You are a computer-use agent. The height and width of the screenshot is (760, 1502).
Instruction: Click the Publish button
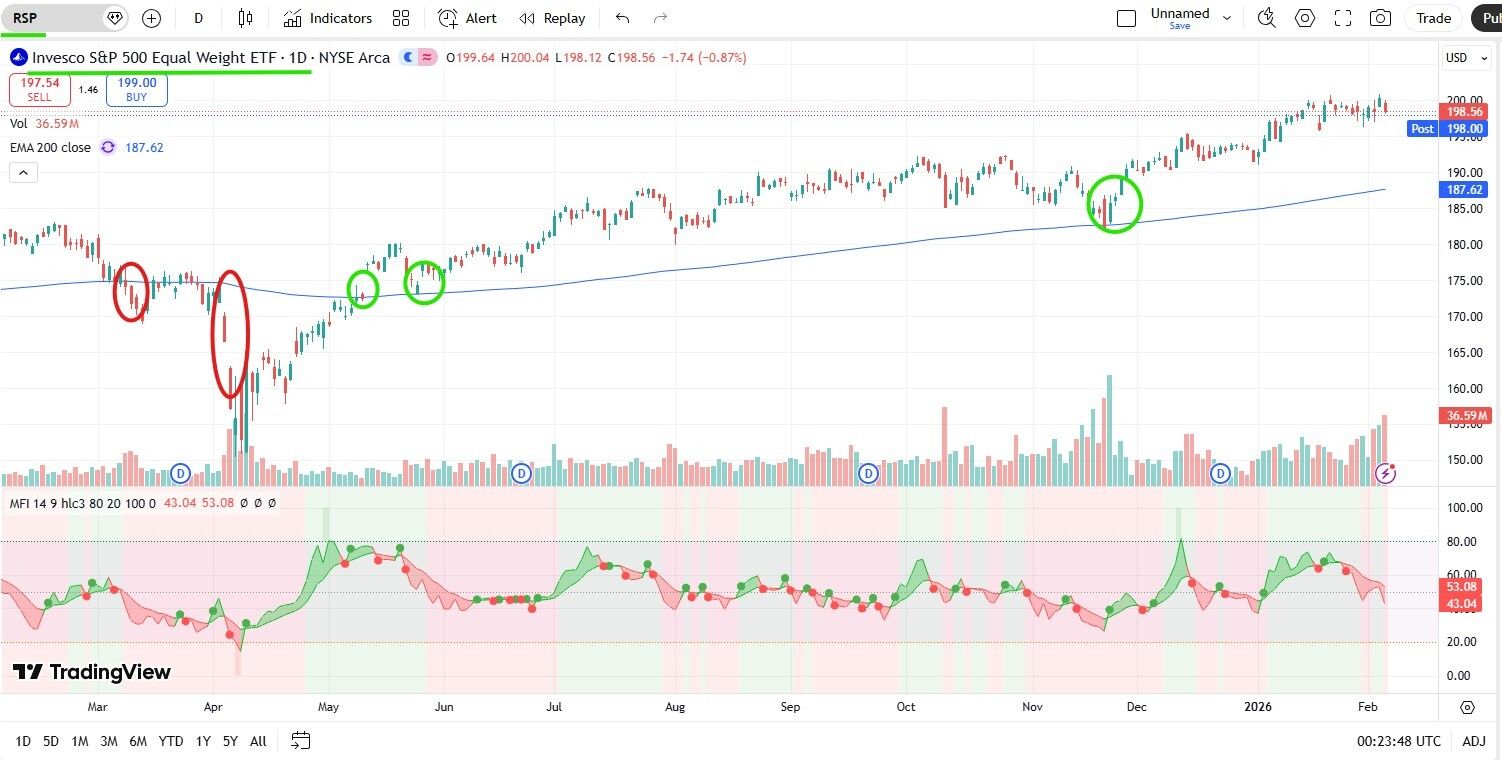pos(1486,18)
